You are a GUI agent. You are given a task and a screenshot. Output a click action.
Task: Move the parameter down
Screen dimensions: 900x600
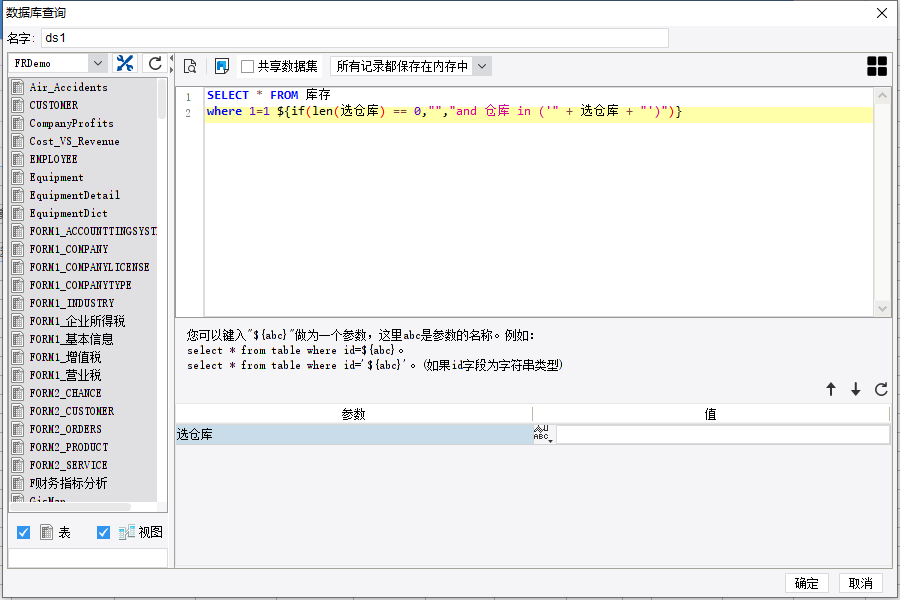[856, 389]
